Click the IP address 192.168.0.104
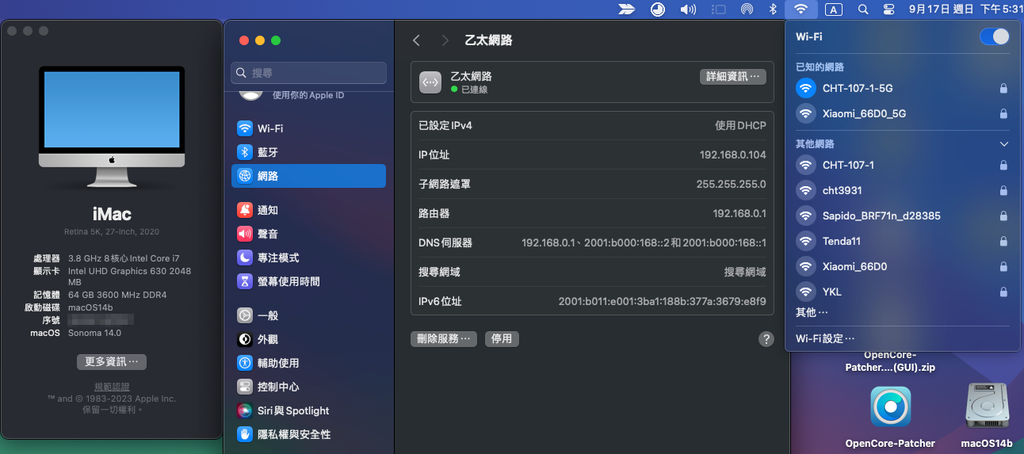The height and width of the screenshot is (454, 1024). 733,155
